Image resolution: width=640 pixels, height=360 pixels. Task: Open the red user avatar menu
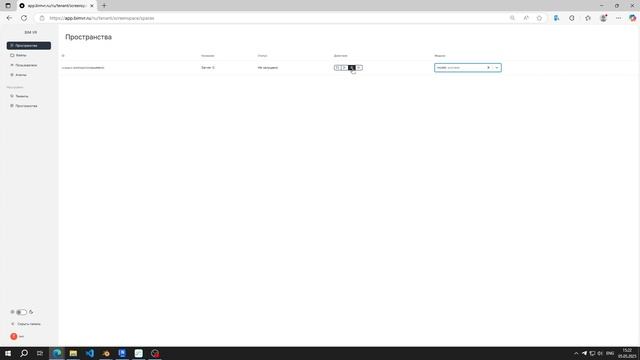click(x=14, y=336)
